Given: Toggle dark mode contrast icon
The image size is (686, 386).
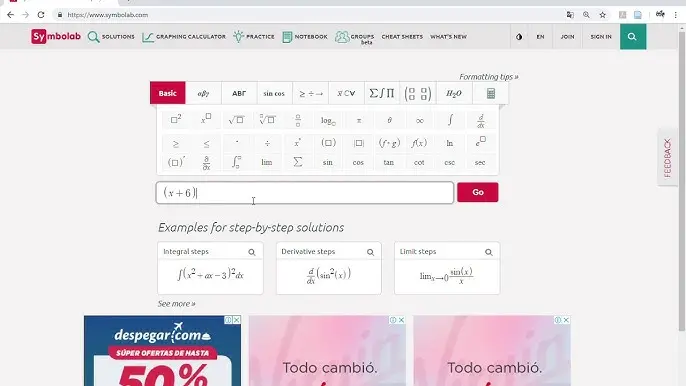Looking at the screenshot, I should (519, 37).
